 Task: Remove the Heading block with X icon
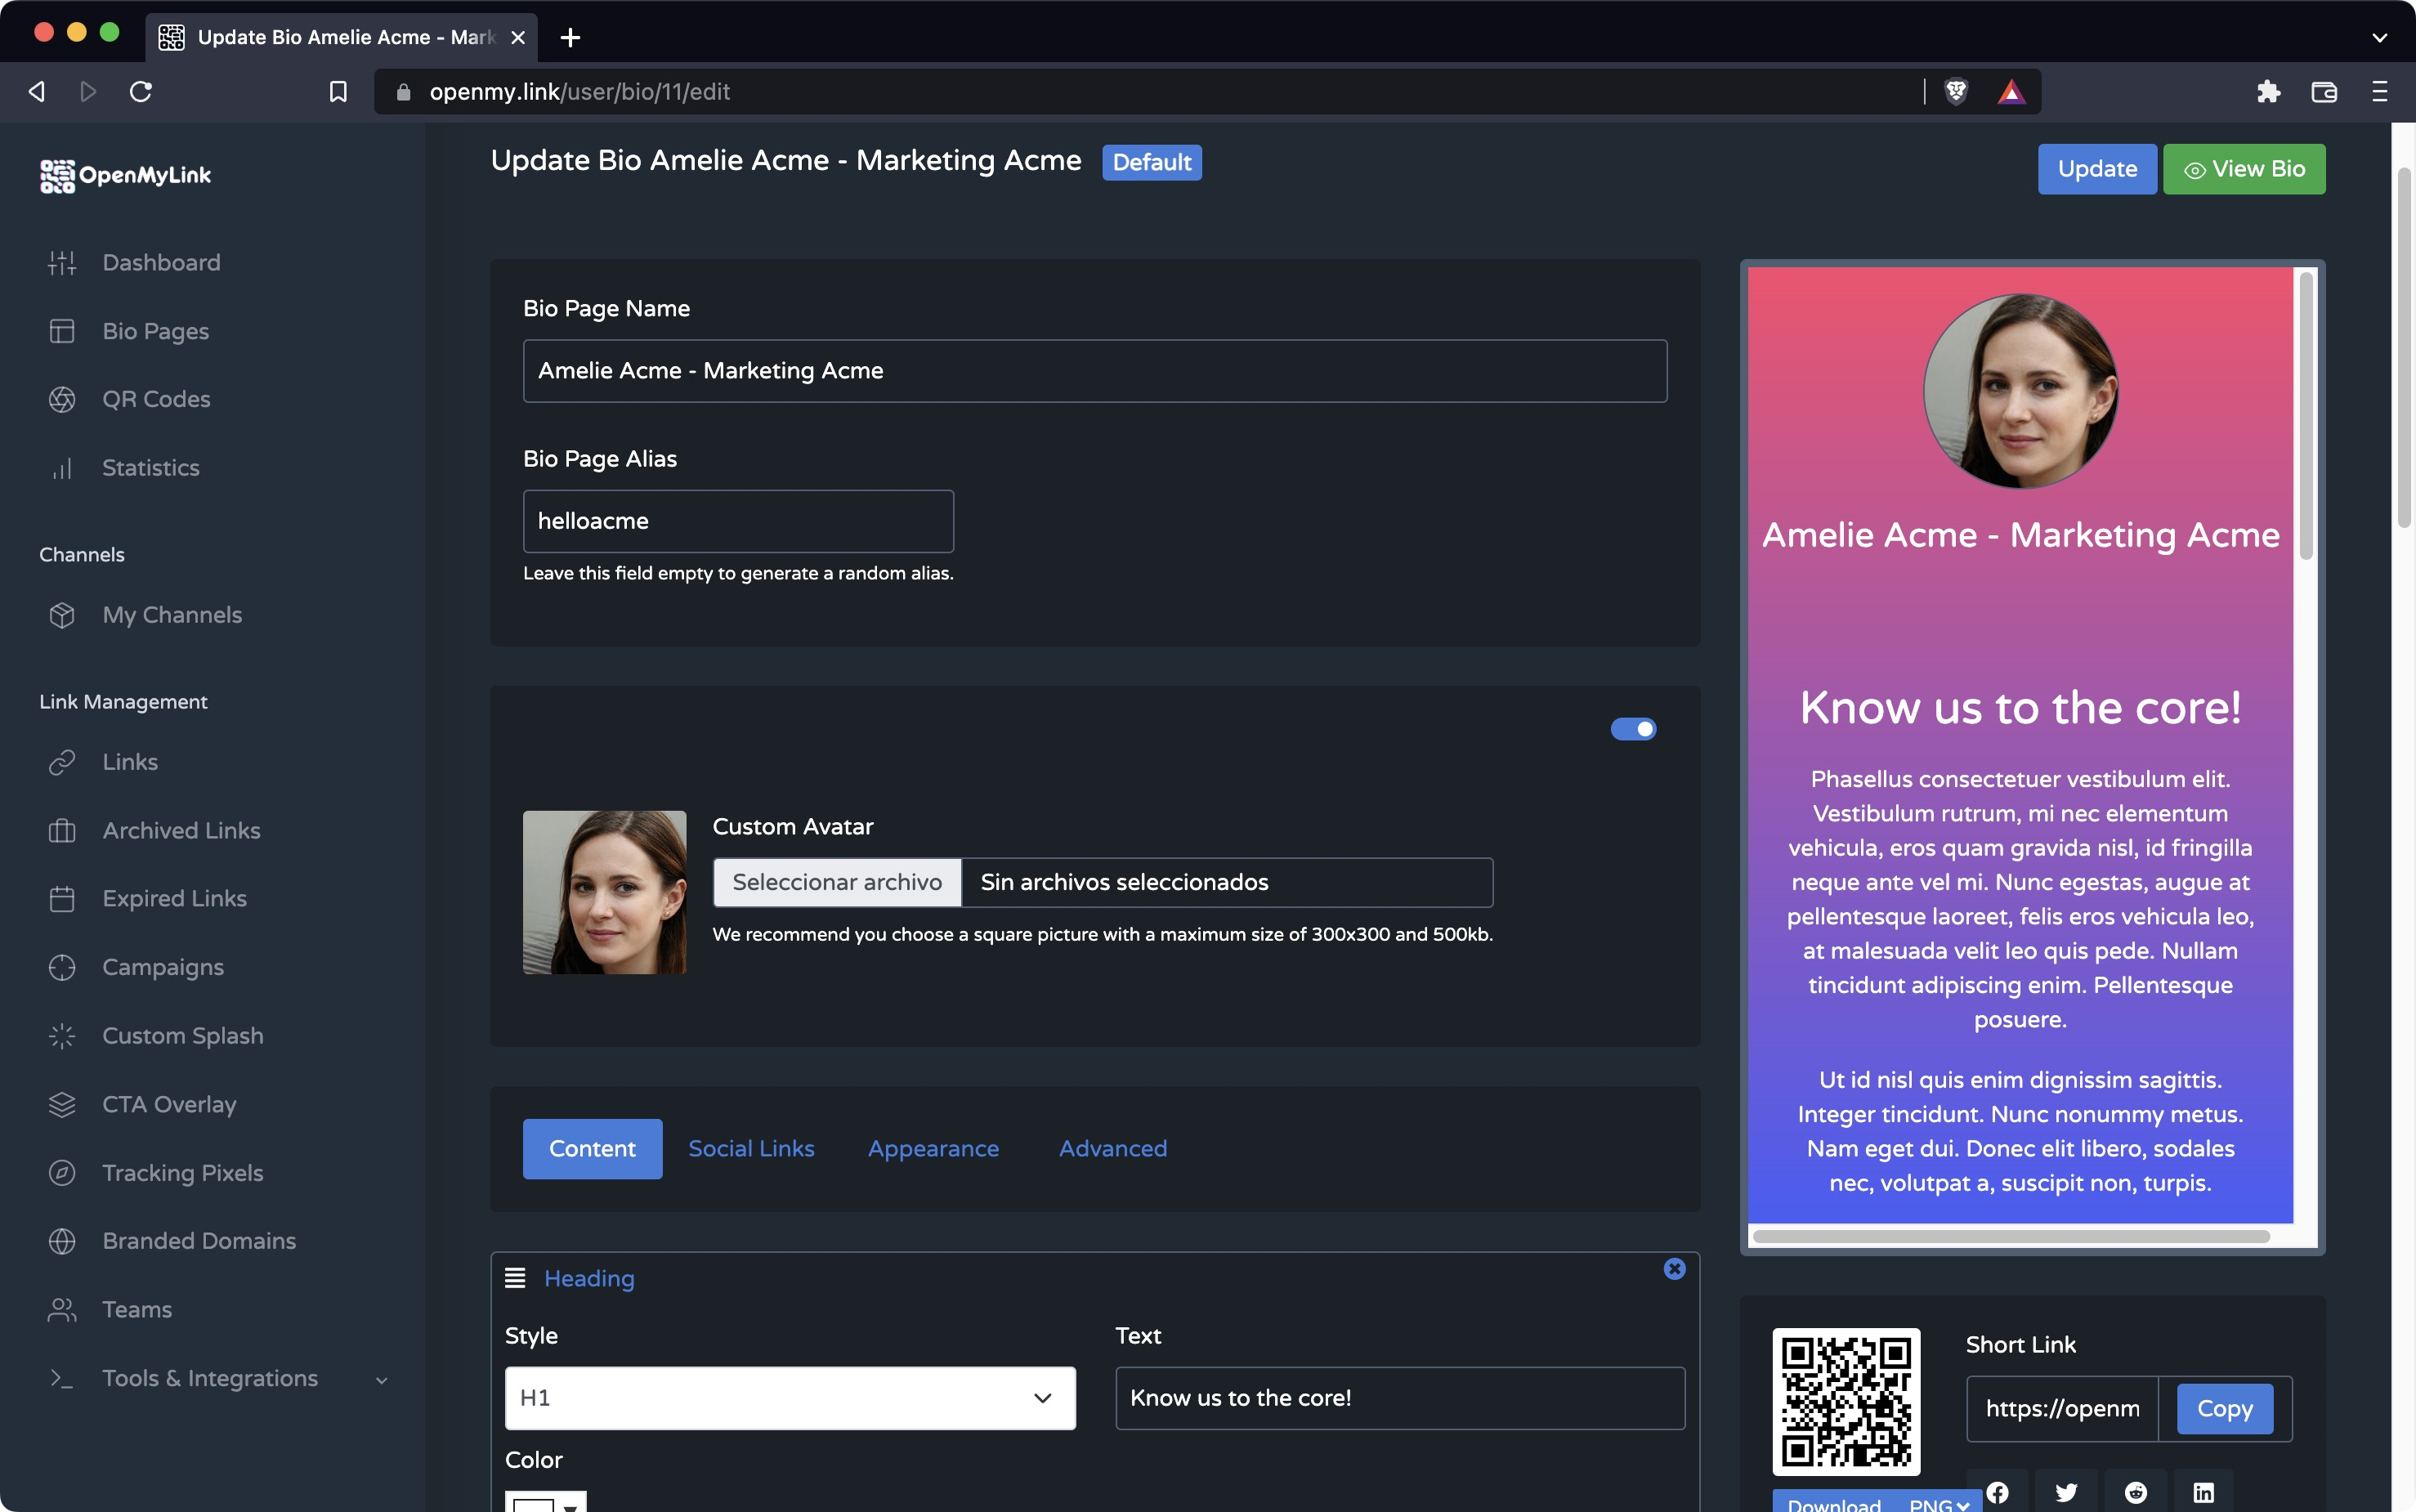(1674, 1268)
